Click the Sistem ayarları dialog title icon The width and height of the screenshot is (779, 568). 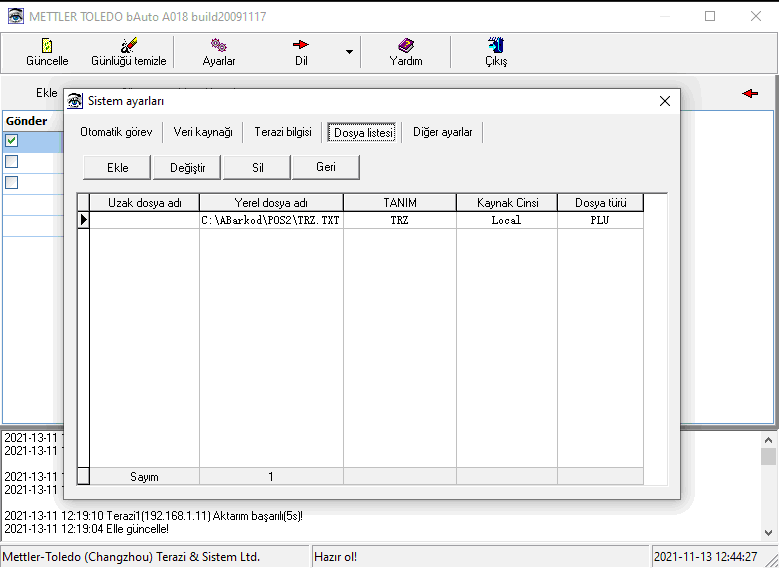[75, 101]
